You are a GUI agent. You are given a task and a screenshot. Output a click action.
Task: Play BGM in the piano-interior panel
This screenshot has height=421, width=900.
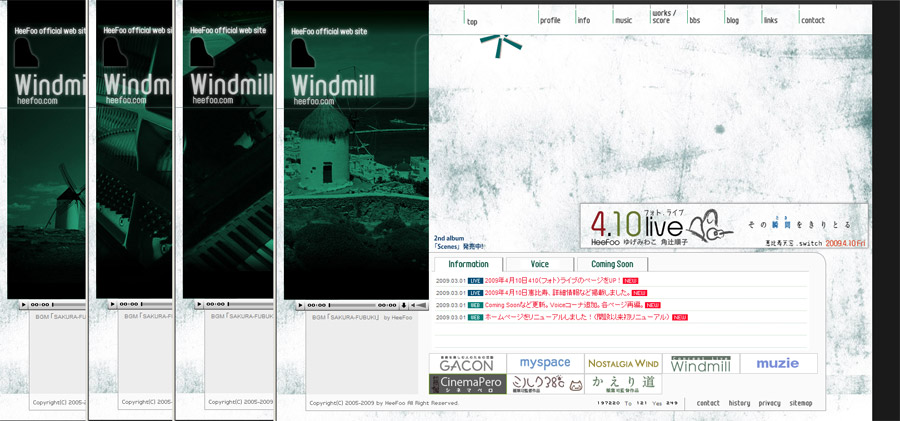(x=112, y=304)
